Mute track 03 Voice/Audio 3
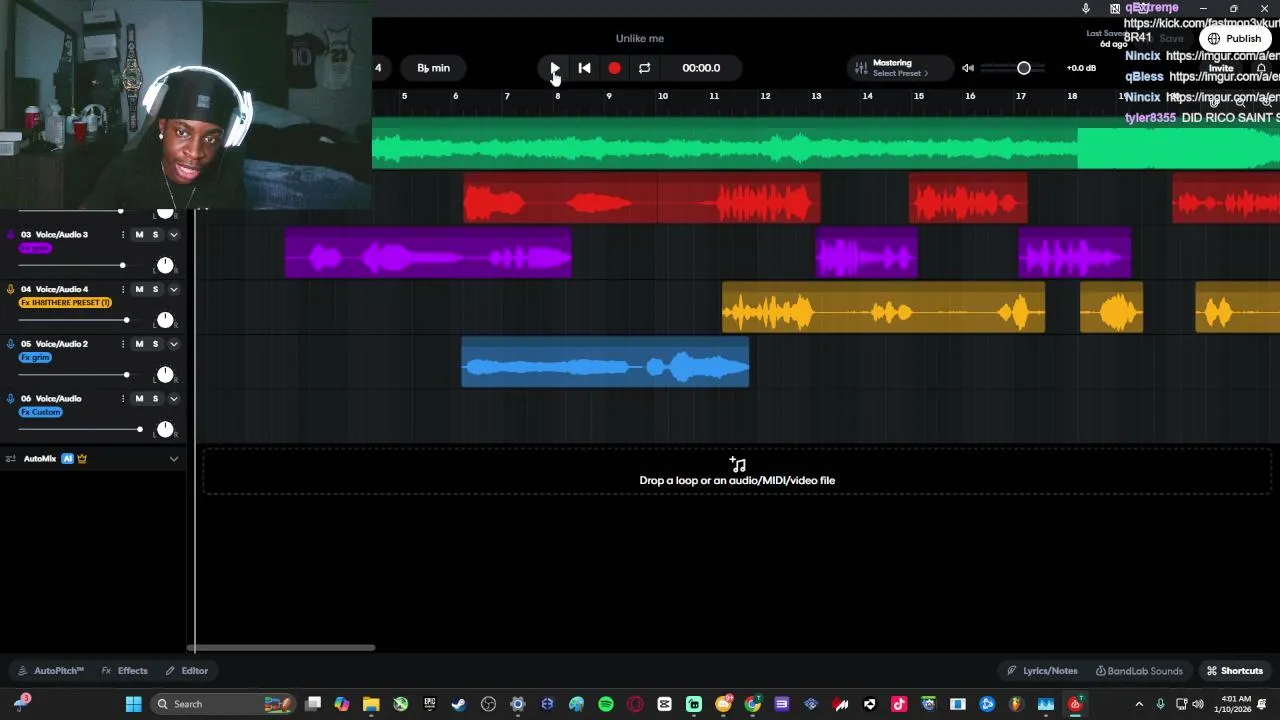This screenshot has height=720, width=1280. pyautogui.click(x=139, y=234)
